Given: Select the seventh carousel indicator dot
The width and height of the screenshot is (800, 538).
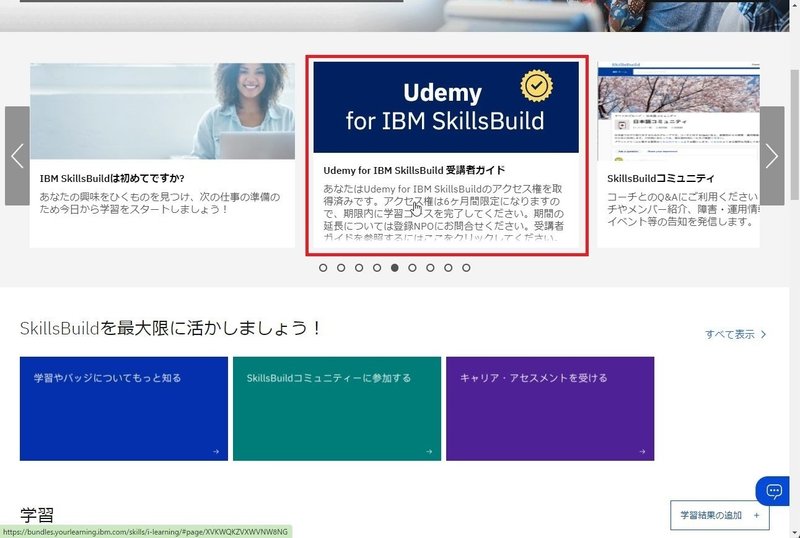Looking at the screenshot, I should (x=430, y=267).
